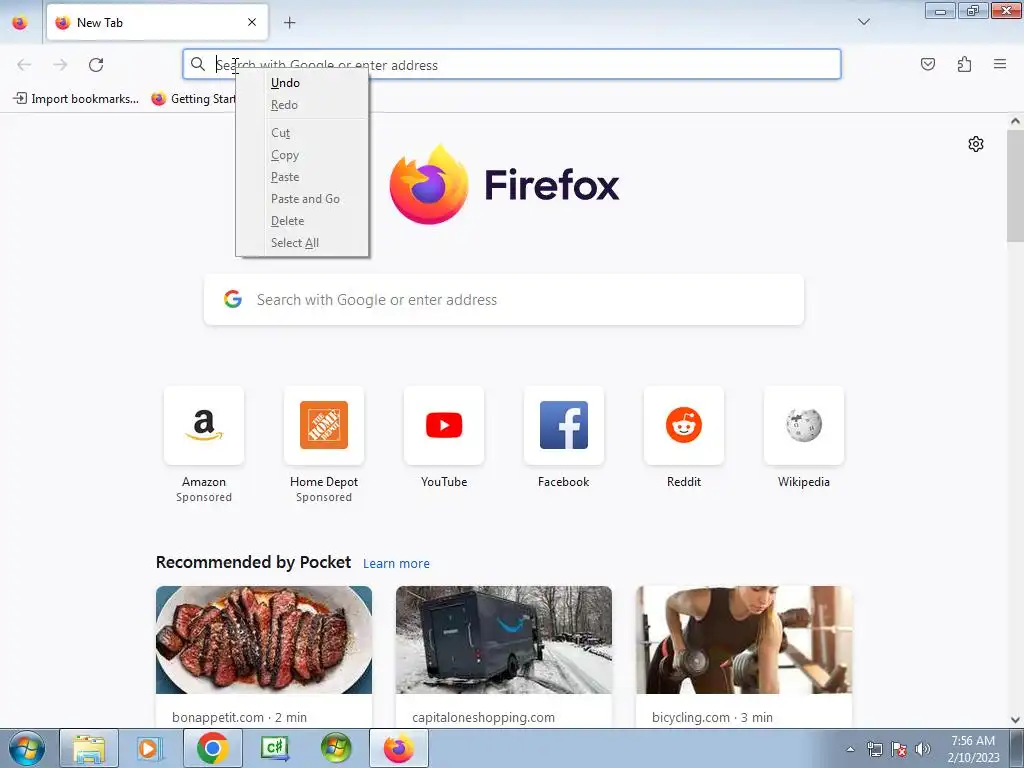
Task: Expand the list all tabs chevron
Action: point(863,22)
